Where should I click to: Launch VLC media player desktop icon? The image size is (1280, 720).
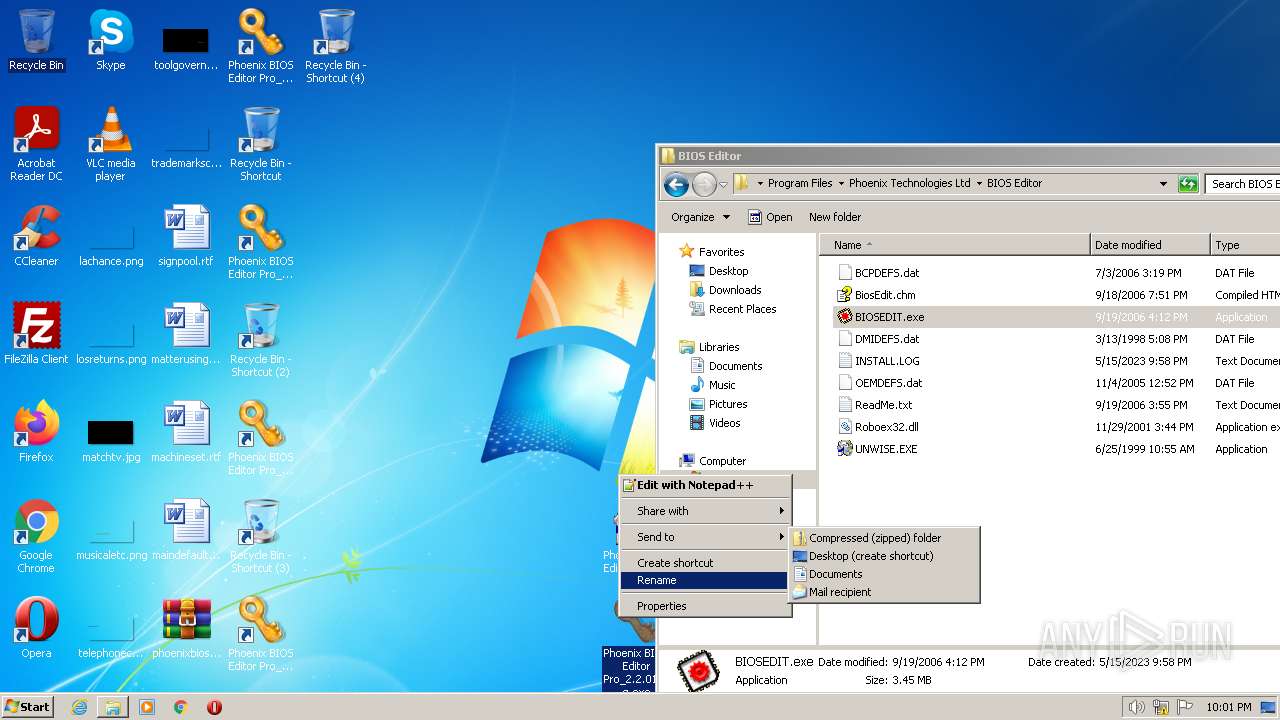[x=110, y=144]
